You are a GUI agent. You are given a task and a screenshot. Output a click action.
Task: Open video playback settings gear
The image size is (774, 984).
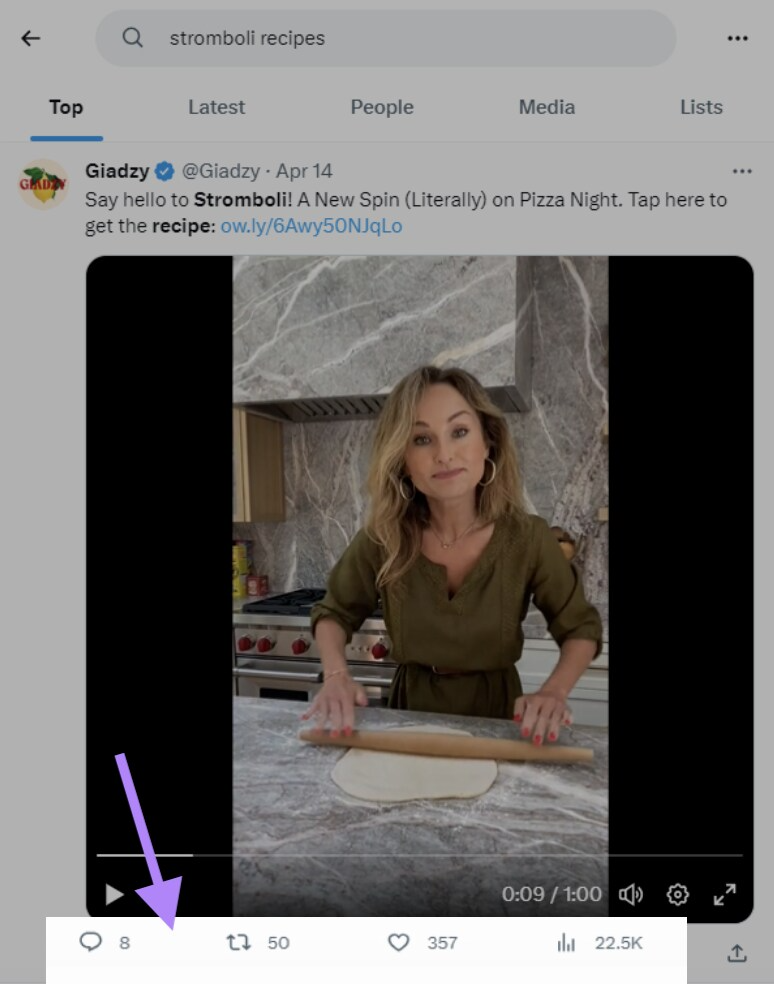(x=678, y=895)
